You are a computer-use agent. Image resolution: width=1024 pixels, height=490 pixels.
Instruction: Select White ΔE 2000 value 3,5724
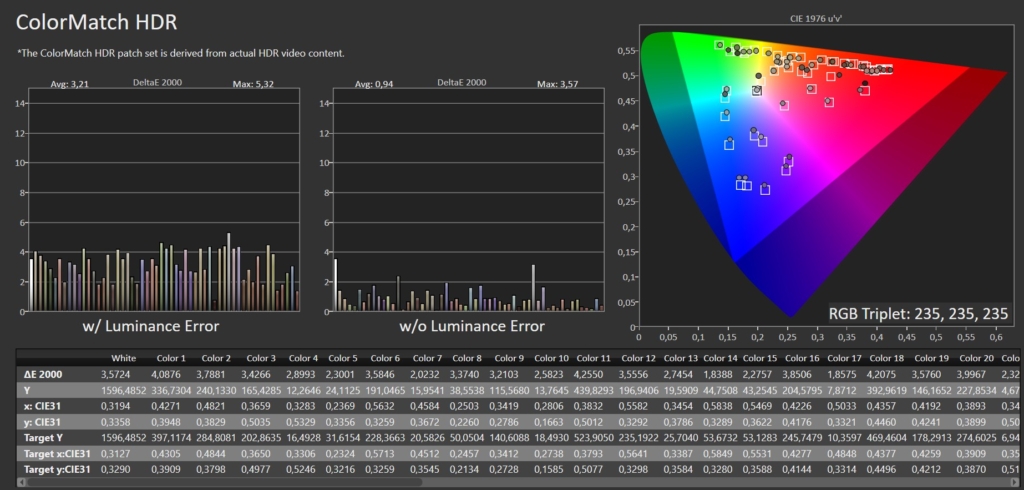(116, 374)
